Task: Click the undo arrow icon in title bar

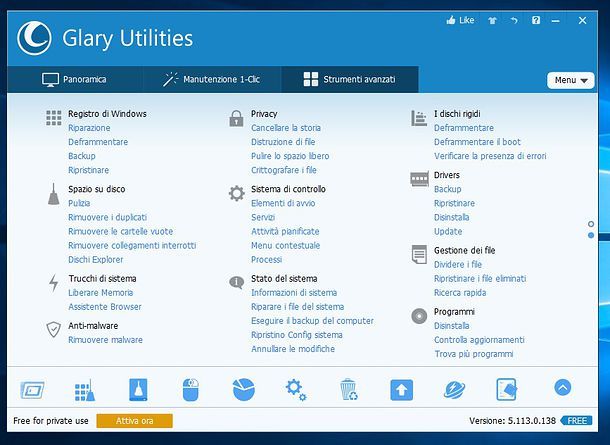Action: [x=514, y=20]
